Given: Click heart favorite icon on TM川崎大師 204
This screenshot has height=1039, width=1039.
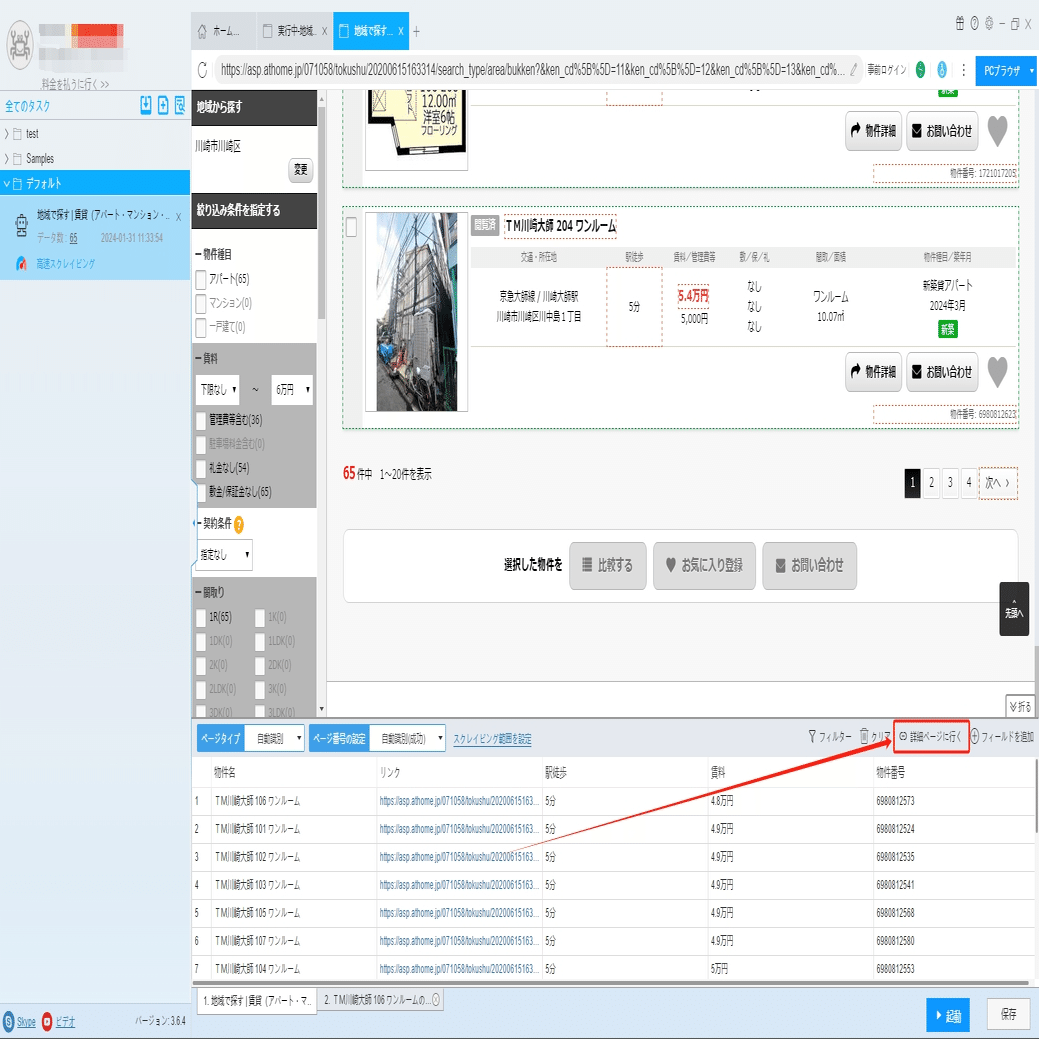Looking at the screenshot, I should point(997,372).
